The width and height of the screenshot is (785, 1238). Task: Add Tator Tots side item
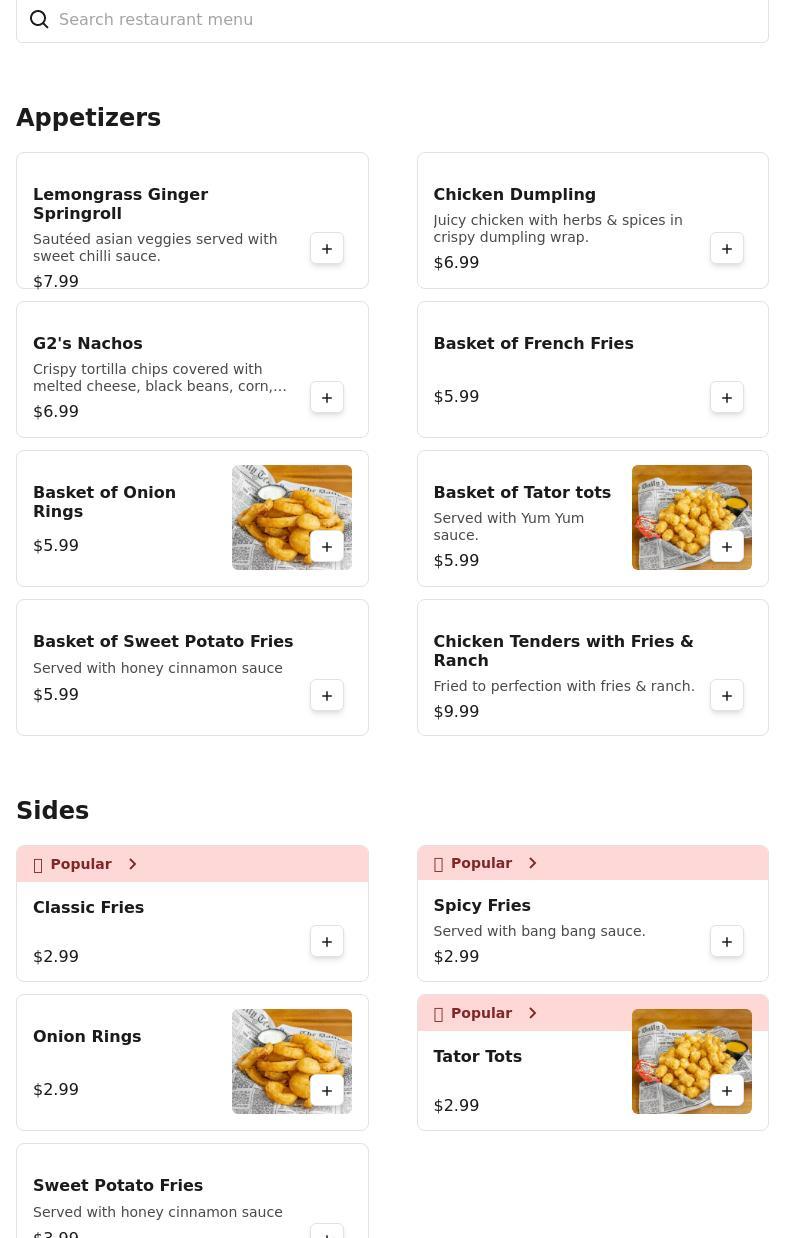[727, 1091]
